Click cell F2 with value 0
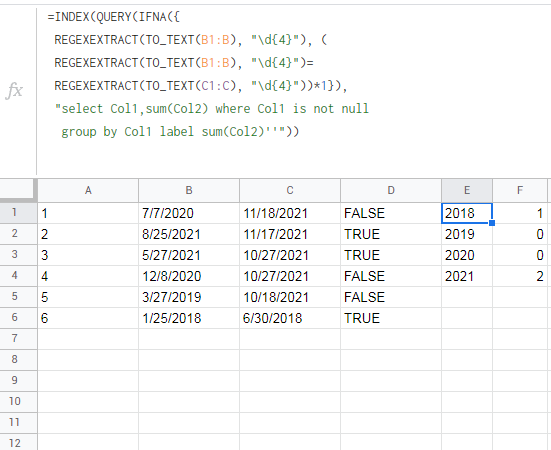Viewport: 551px width, 450px height. coord(520,234)
